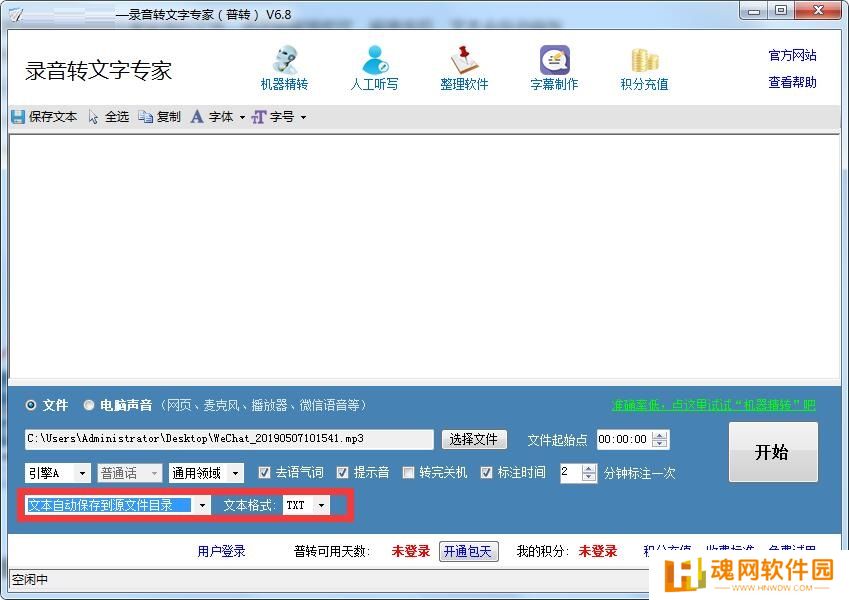Viewport: 849px width, 600px height.
Task: Click 全选 in the toolbar
Action: tap(117, 116)
